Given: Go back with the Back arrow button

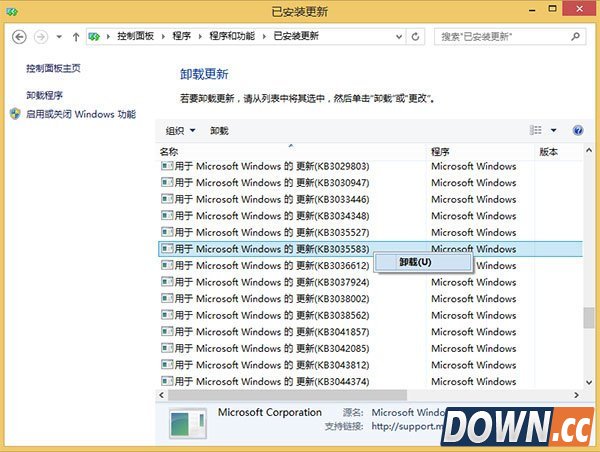Looking at the screenshot, I should [19, 37].
